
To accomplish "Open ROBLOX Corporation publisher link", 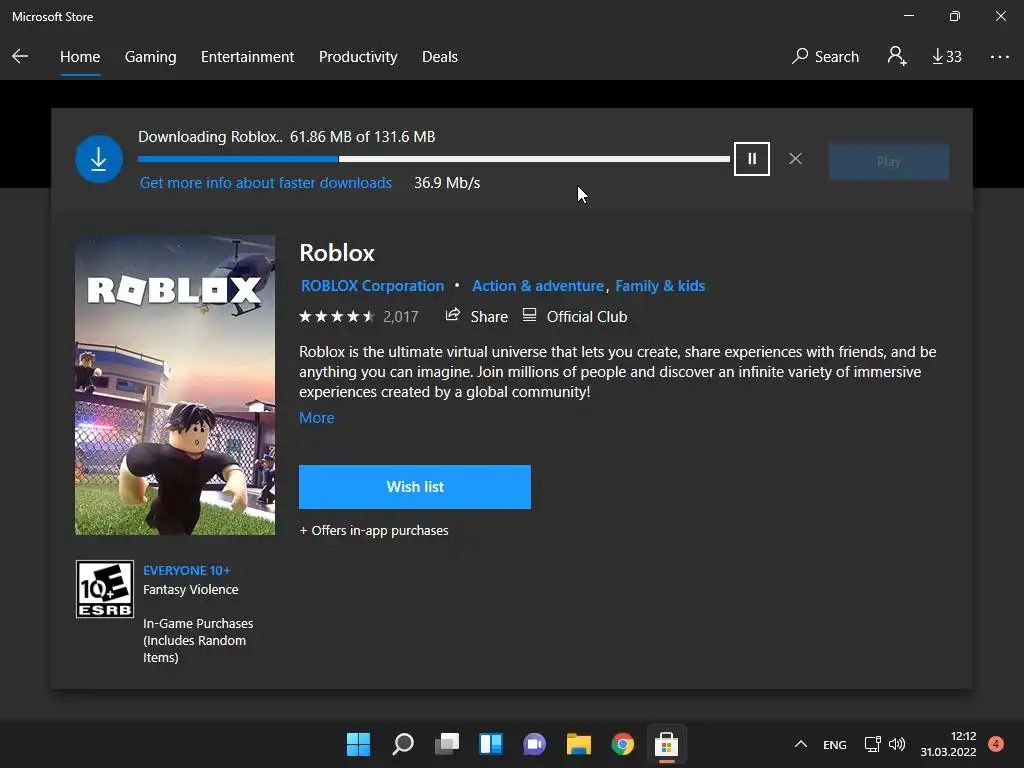I will pyautogui.click(x=372, y=286).
